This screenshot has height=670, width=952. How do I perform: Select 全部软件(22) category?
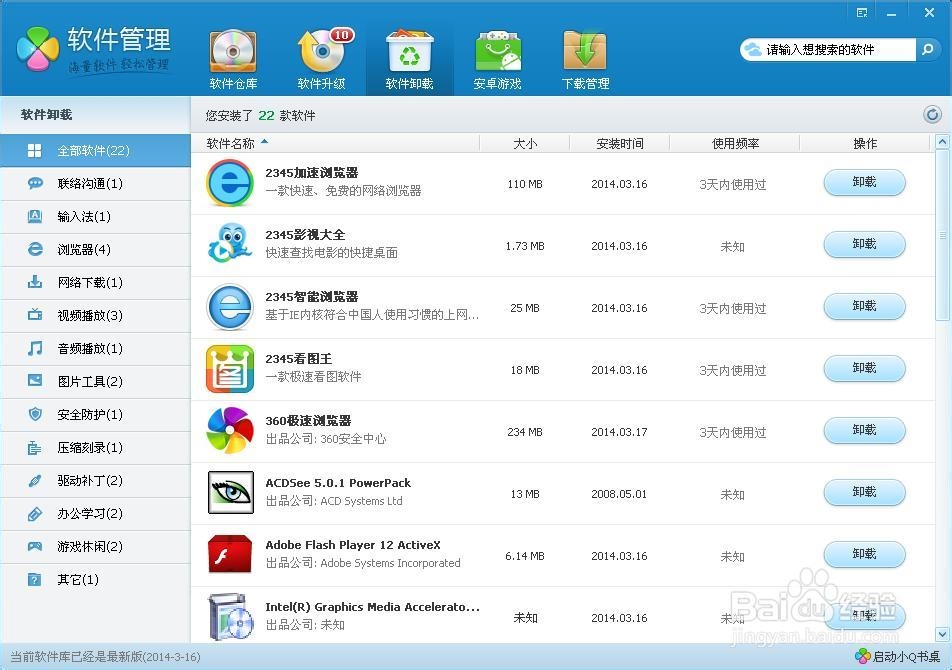click(95, 151)
